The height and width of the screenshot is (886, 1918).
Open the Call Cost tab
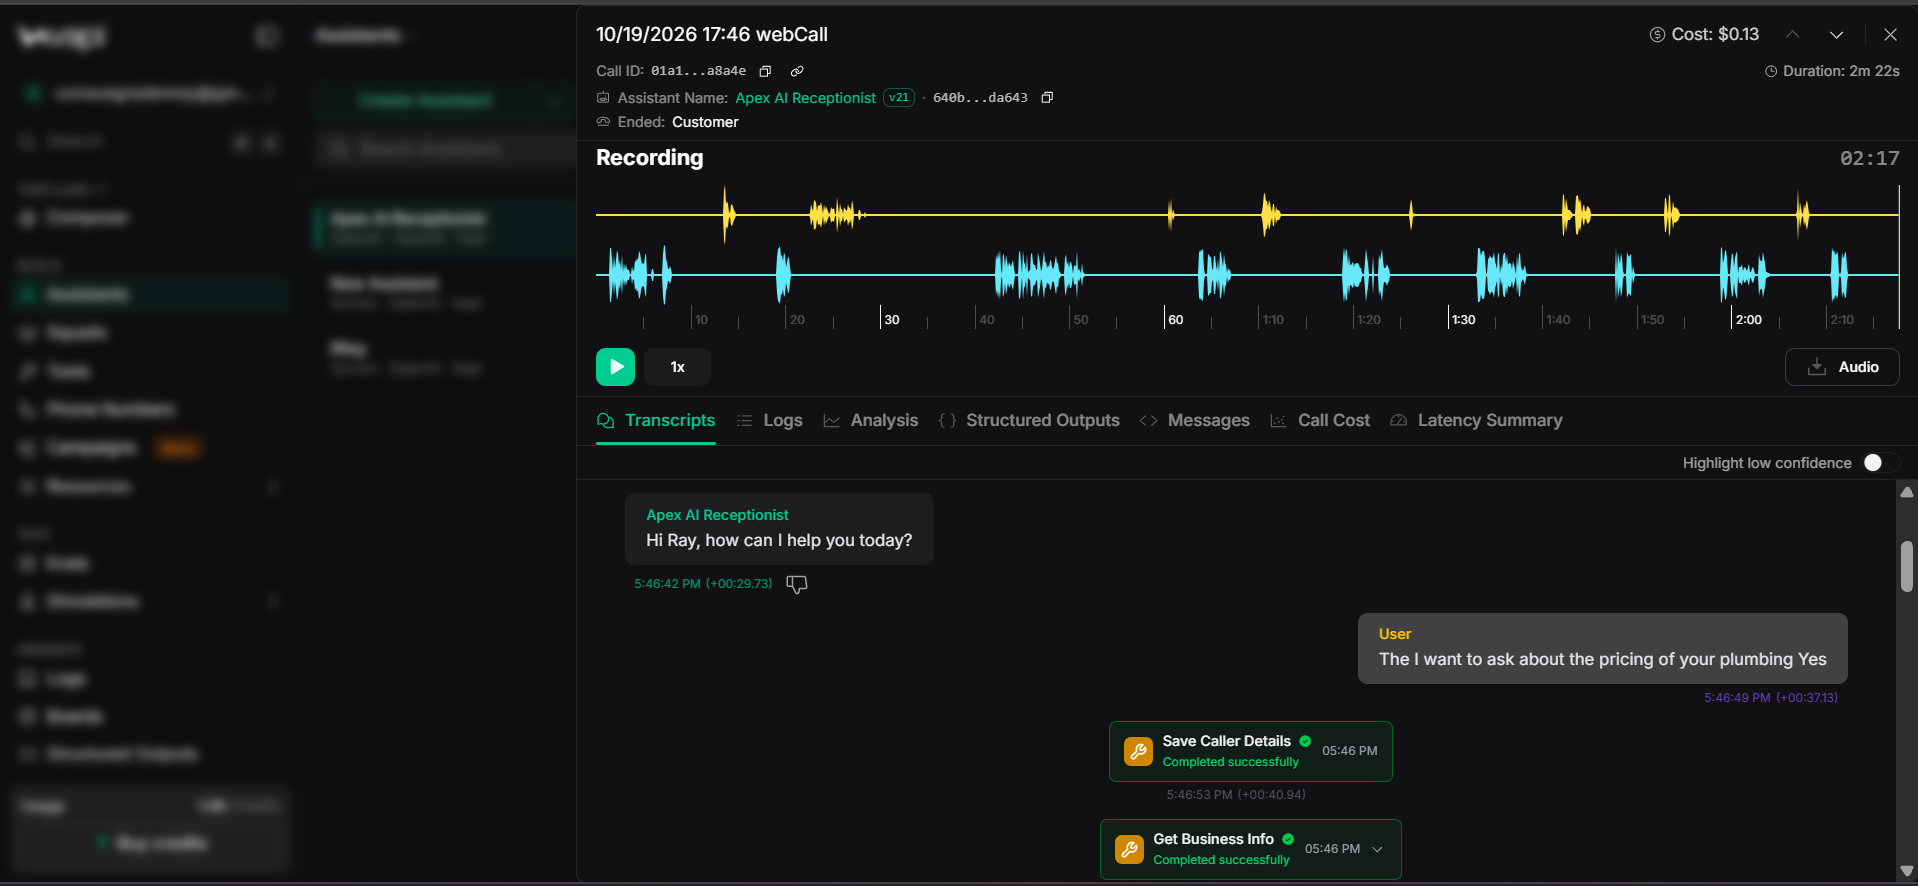point(1320,420)
